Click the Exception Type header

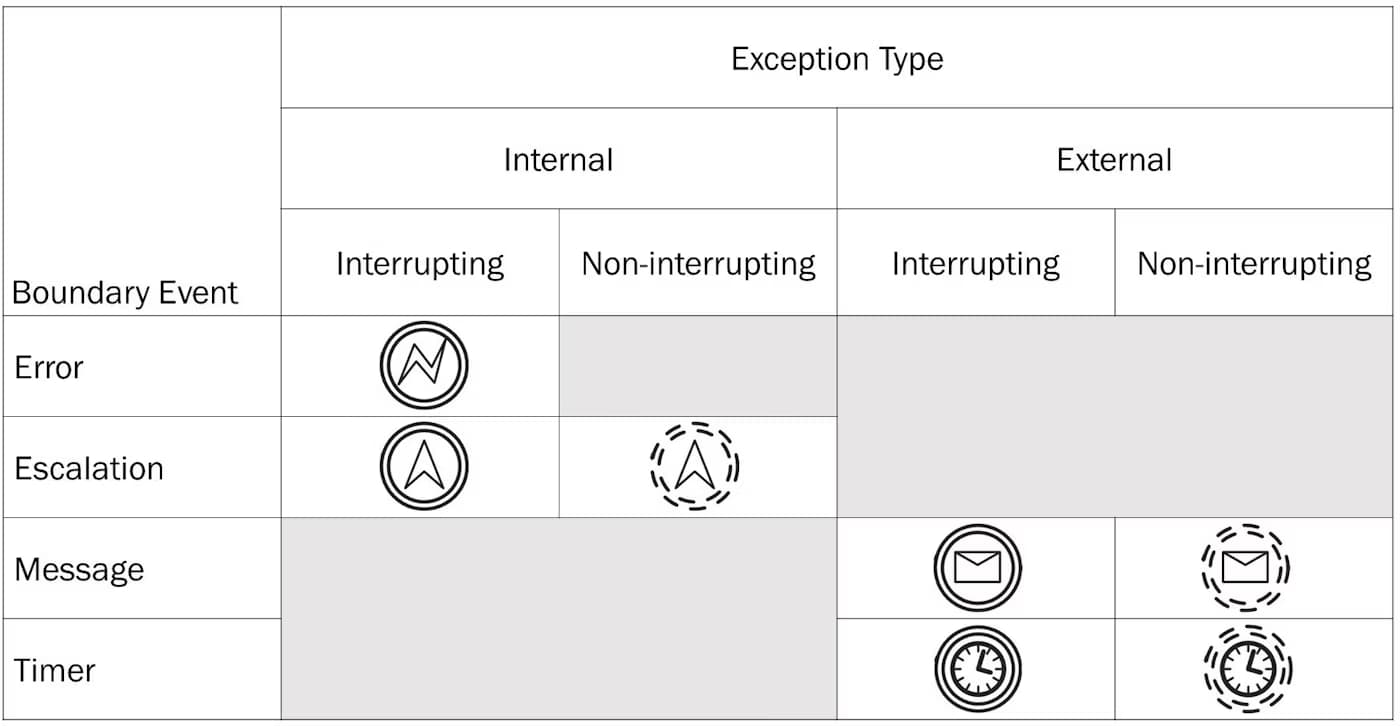click(x=837, y=59)
